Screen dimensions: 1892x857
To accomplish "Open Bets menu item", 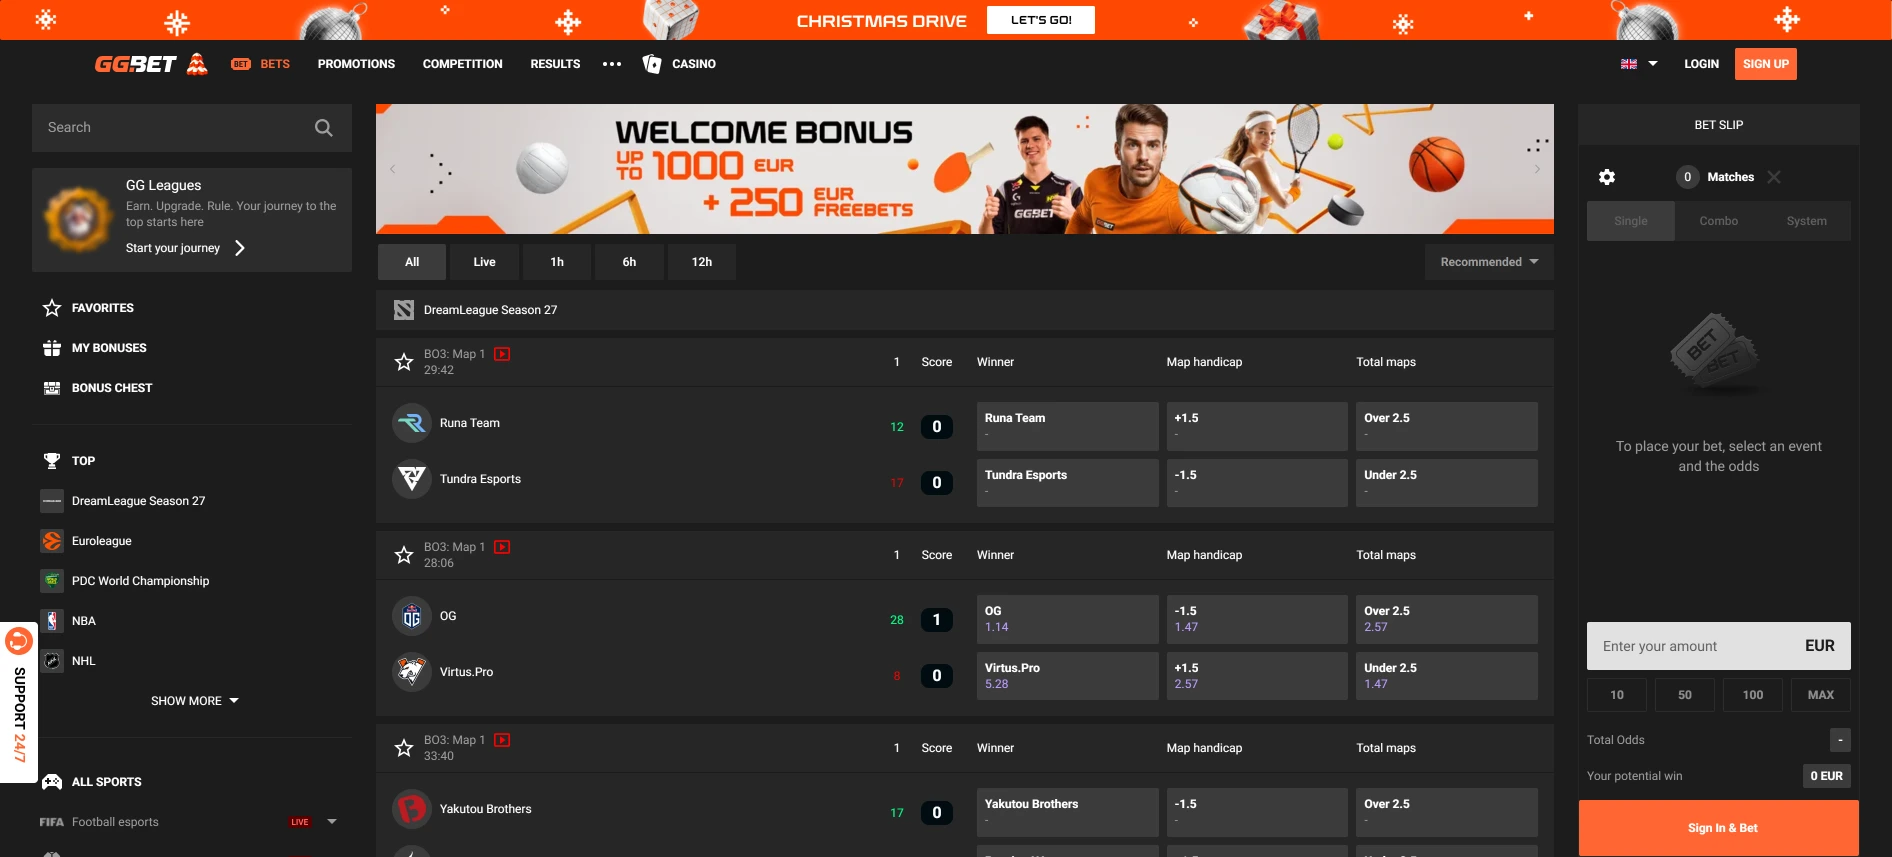I will [260, 64].
